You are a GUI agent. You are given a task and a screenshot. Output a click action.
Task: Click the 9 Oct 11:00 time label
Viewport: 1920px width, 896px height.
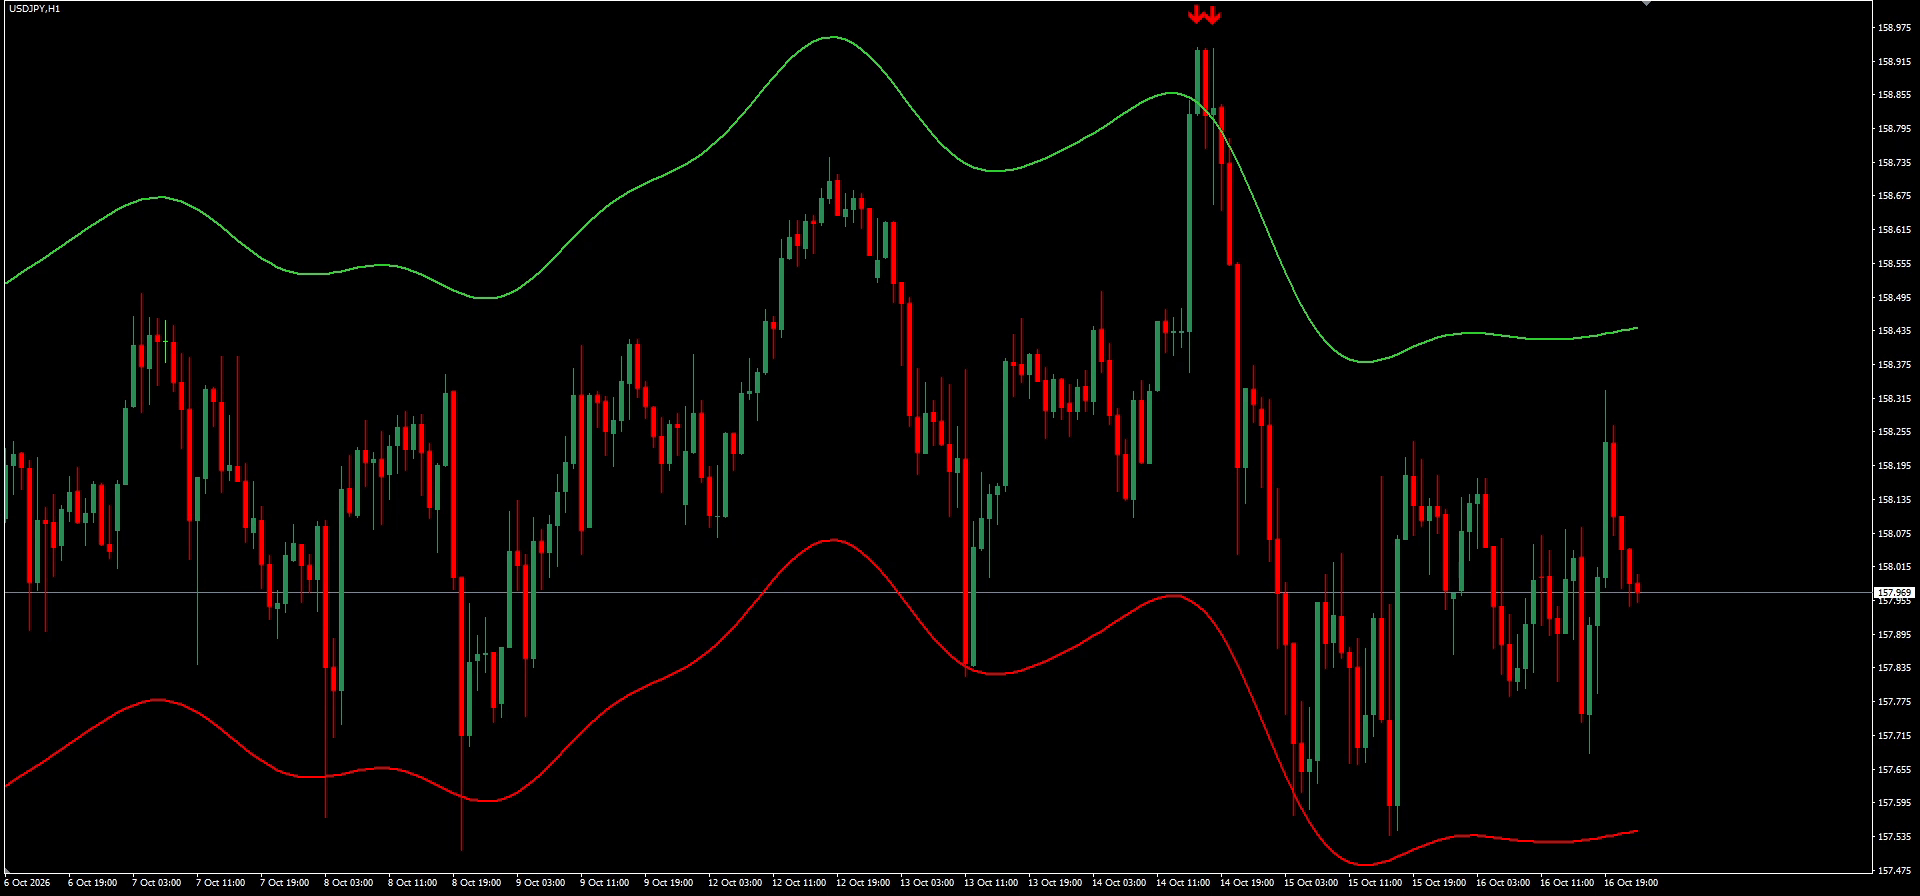pyautogui.click(x=604, y=883)
